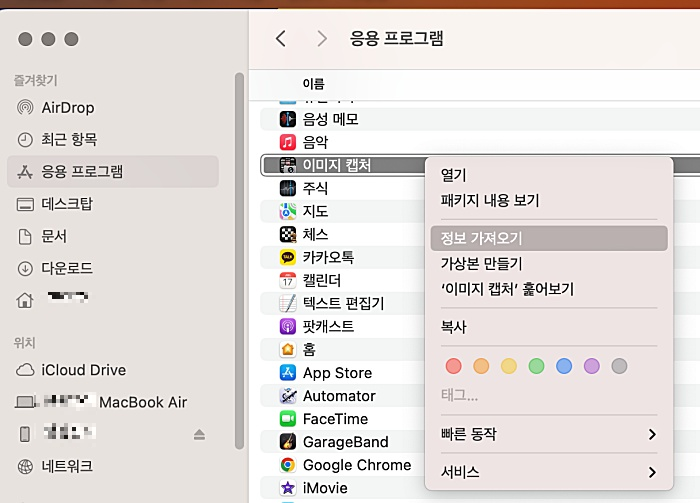Choose 복사 in the context menu

tap(549, 327)
